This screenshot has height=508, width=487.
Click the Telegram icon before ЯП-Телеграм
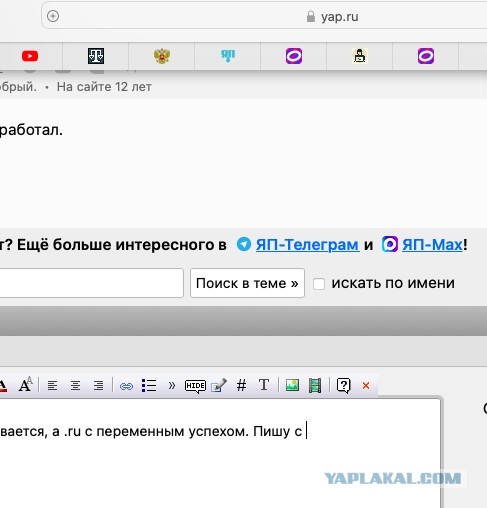(244, 244)
